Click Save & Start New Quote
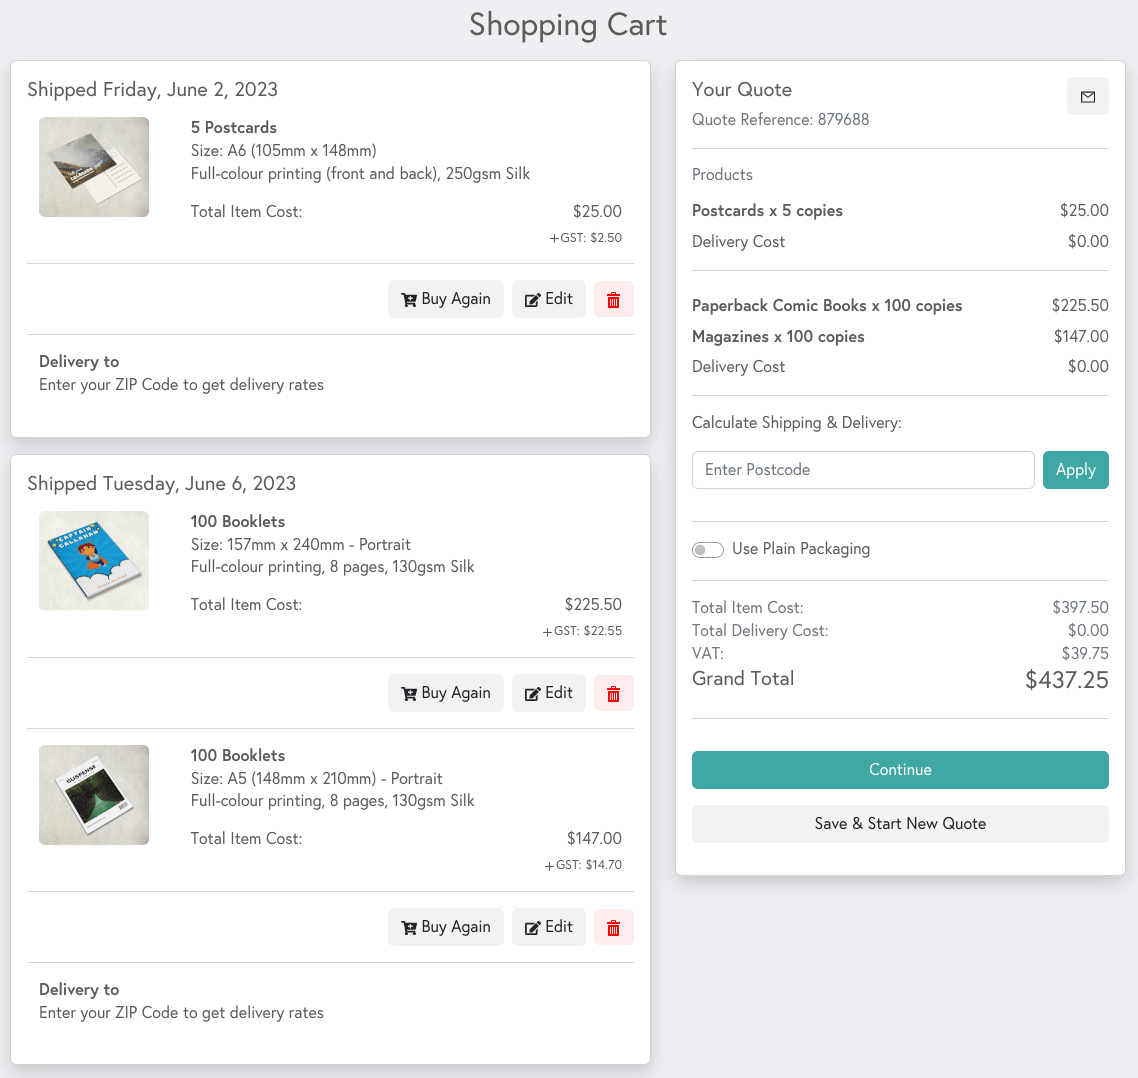Screen dimensions: 1138x1078 pos(900,824)
